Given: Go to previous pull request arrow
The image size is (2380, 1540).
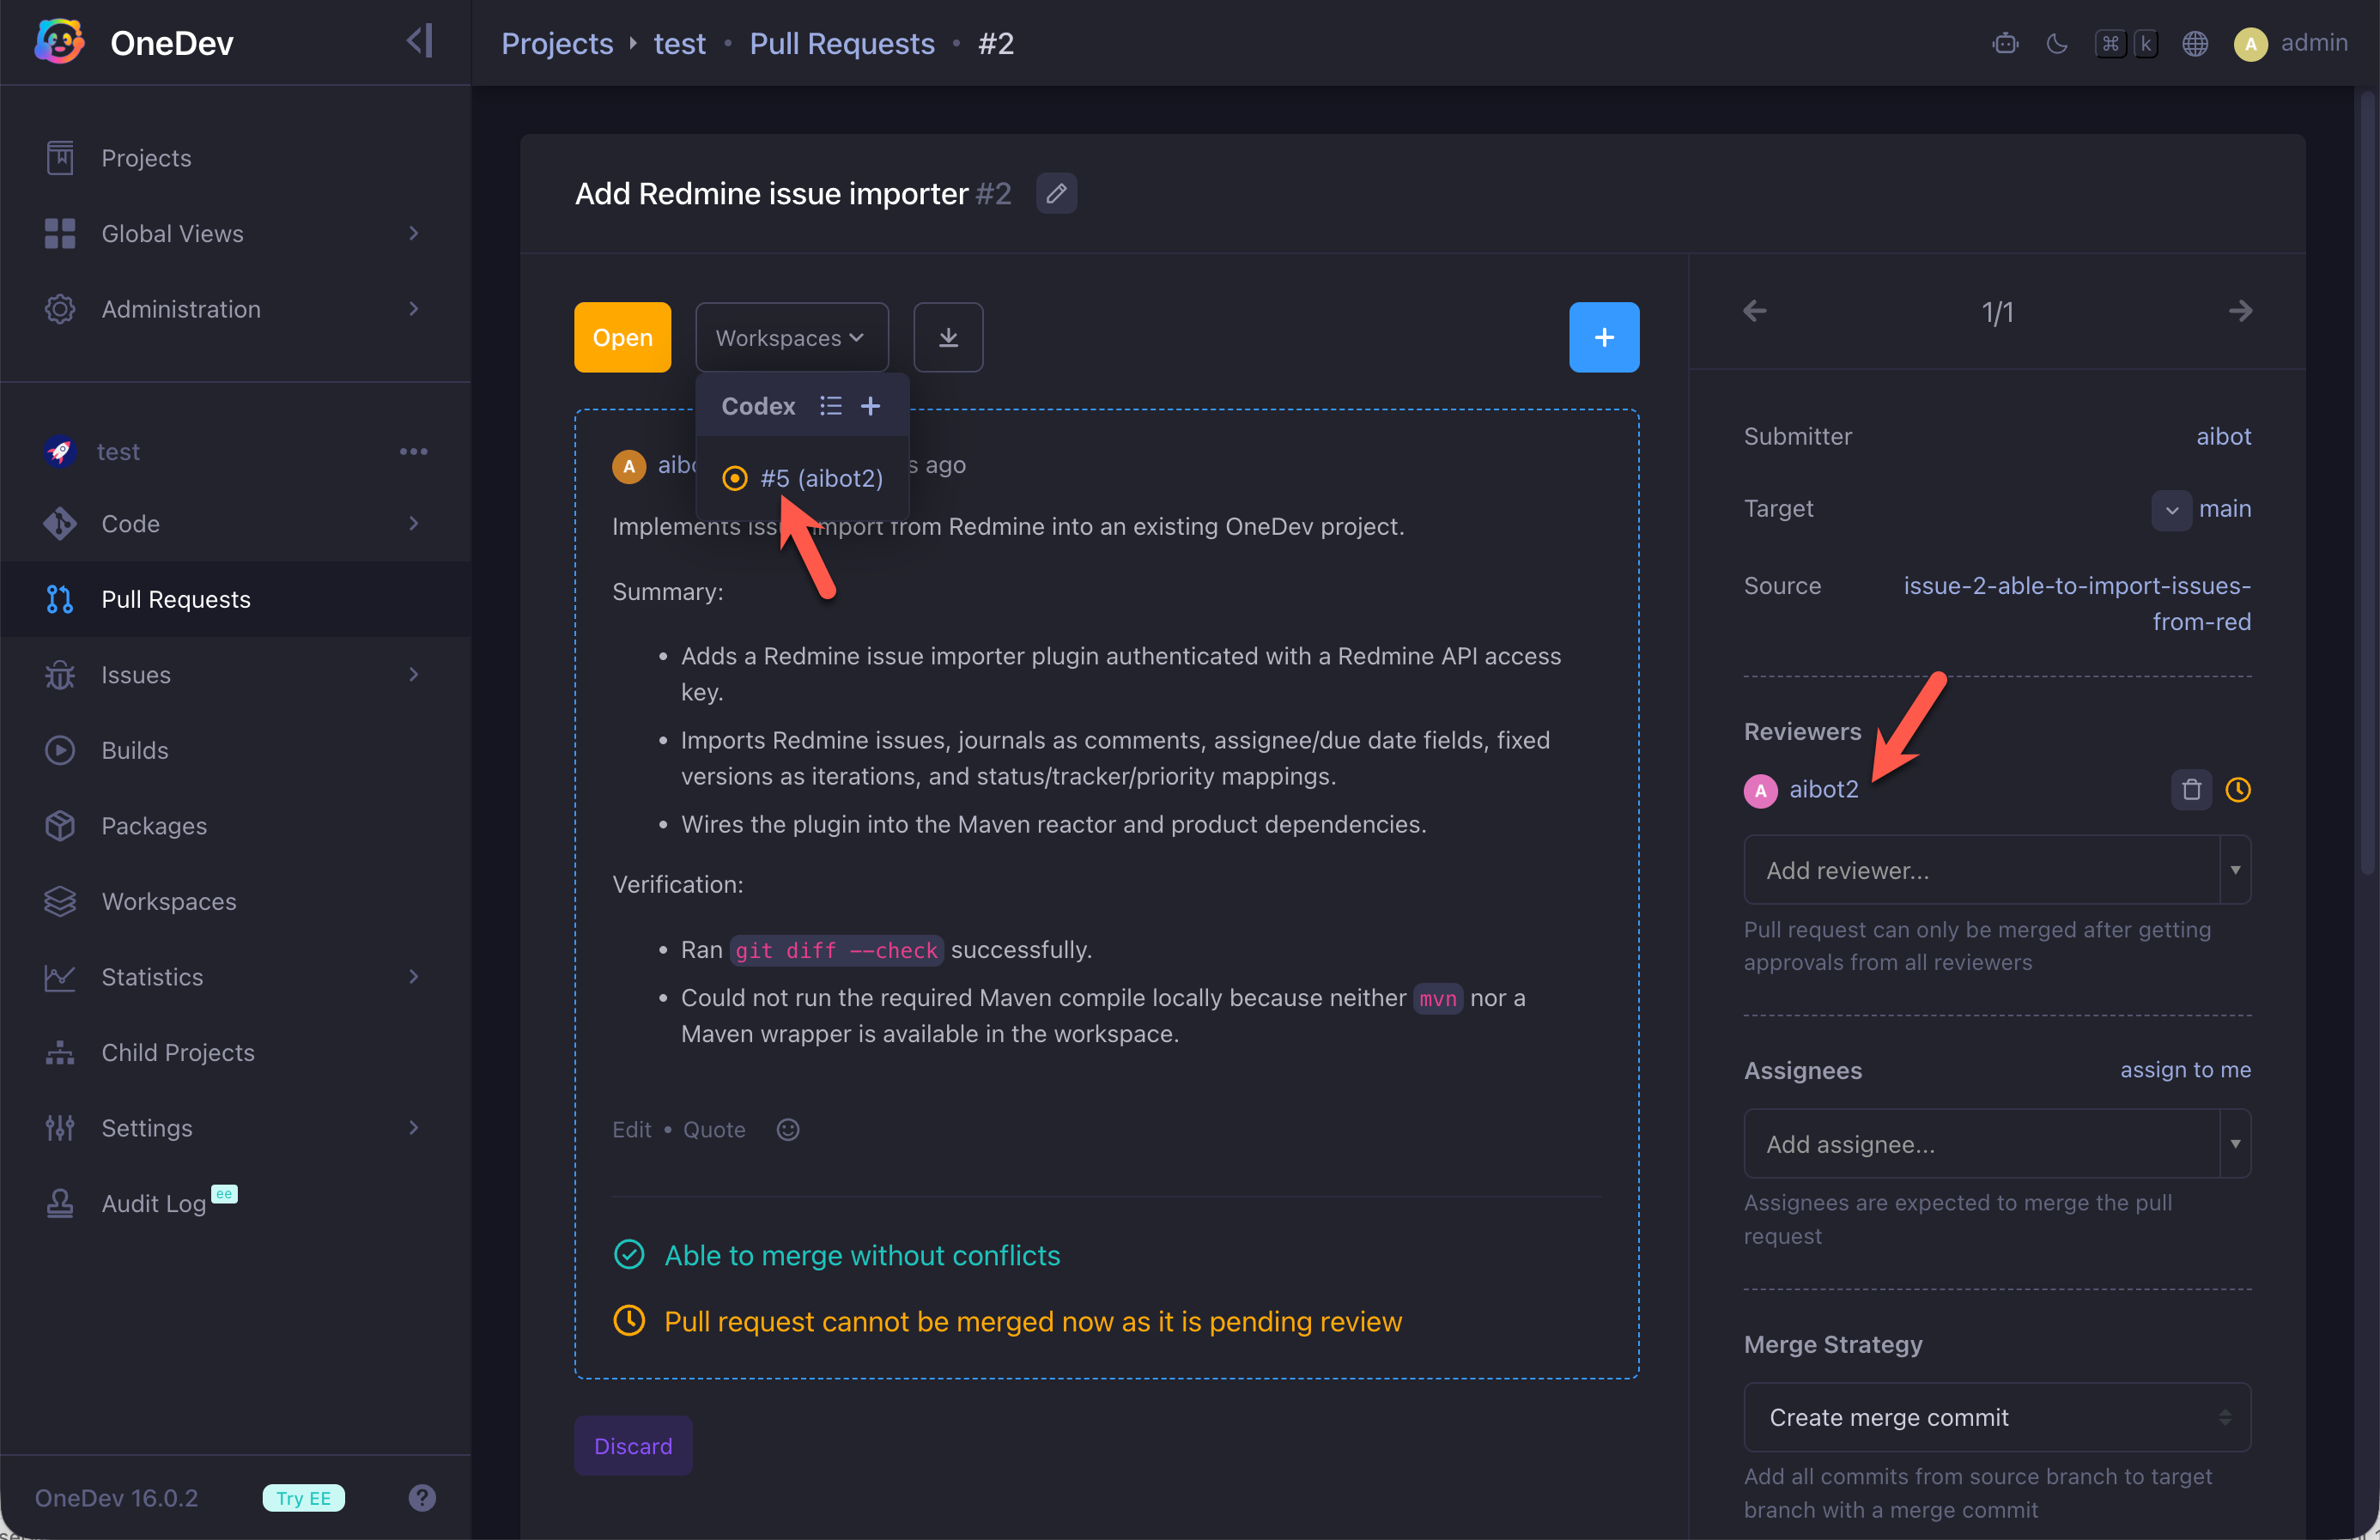Looking at the screenshot, I should (x=1755, y=311).
